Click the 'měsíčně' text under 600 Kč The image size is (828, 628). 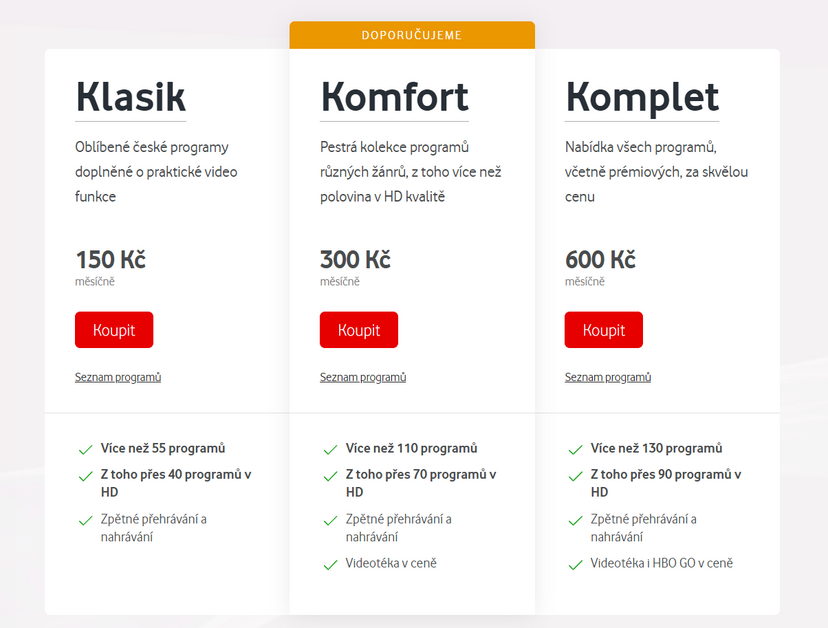[584, 281]
